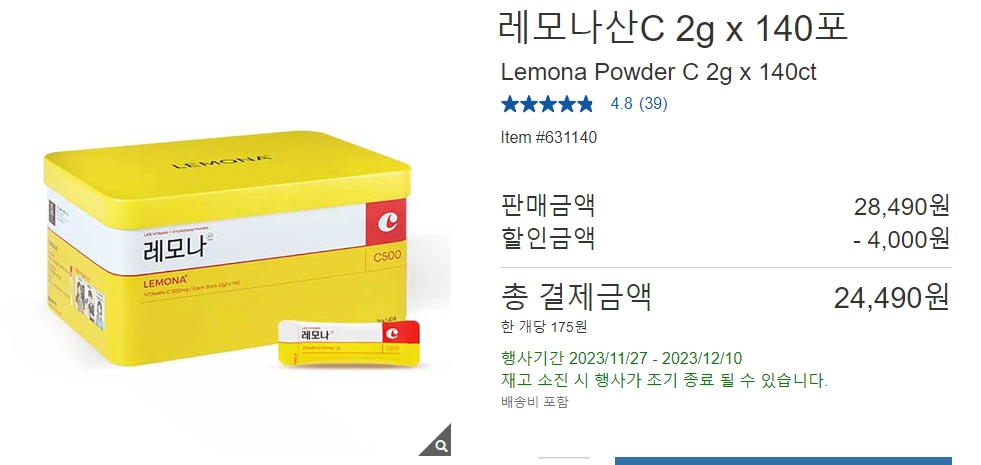Click the Lemona Powder C 2g x 140ct subtitle
The image size is (981, 465).
pos(658,73)
